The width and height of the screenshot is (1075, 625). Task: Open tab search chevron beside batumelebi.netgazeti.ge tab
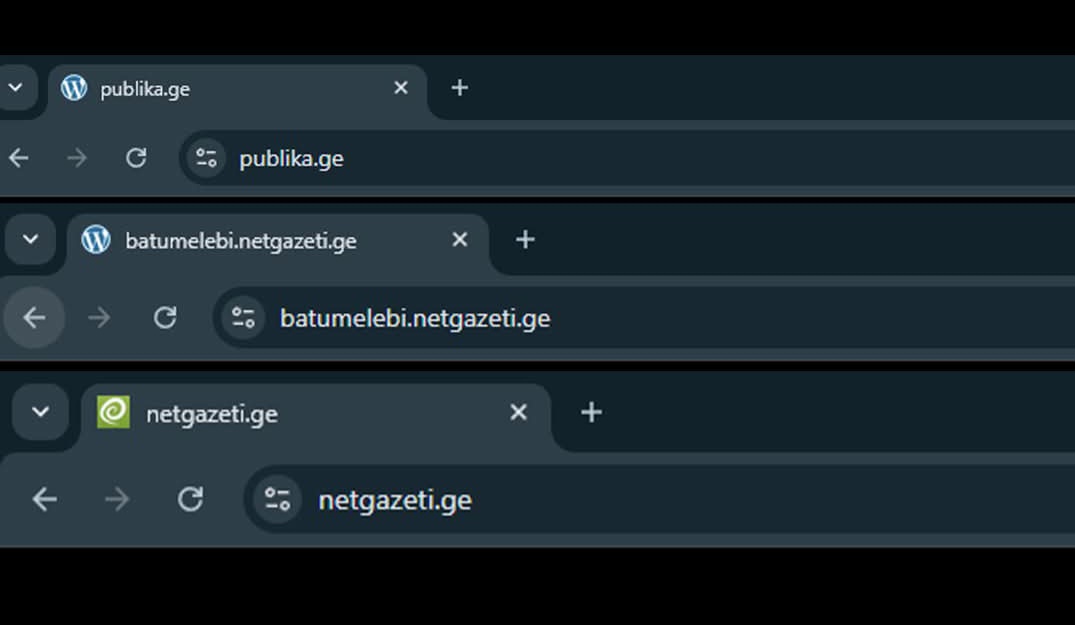coord(30,240)
